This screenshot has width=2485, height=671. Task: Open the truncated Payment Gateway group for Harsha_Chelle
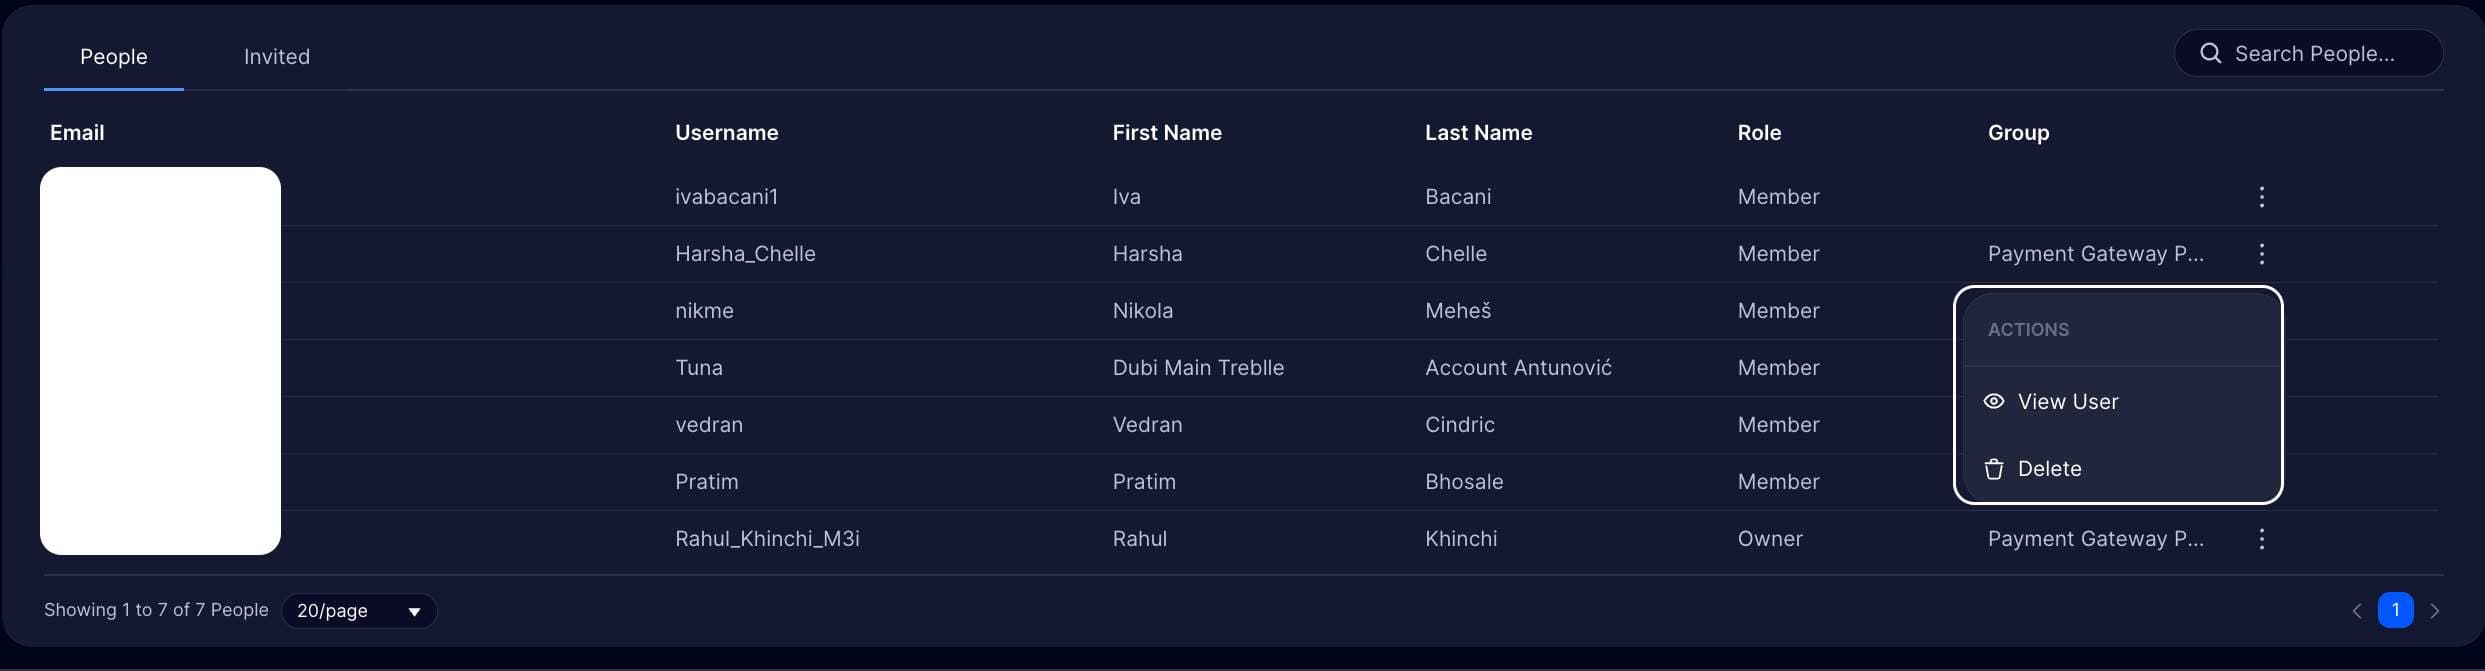coord(2096,254)
